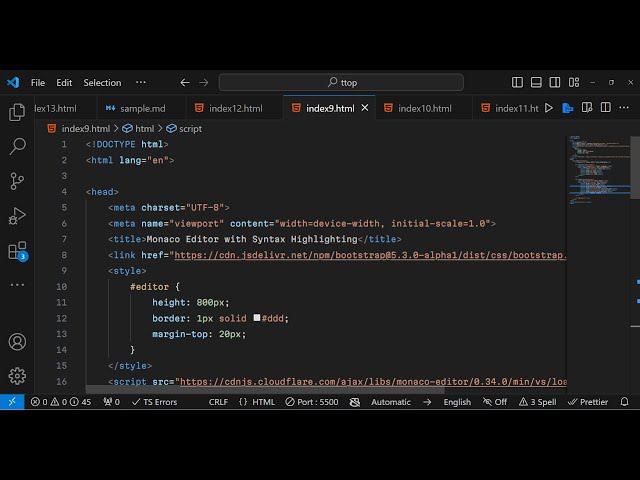The height and width of the screenshot is (480, 640).
Task: Expand the hidden menus via the ellipsis
Action: (140, 83)
